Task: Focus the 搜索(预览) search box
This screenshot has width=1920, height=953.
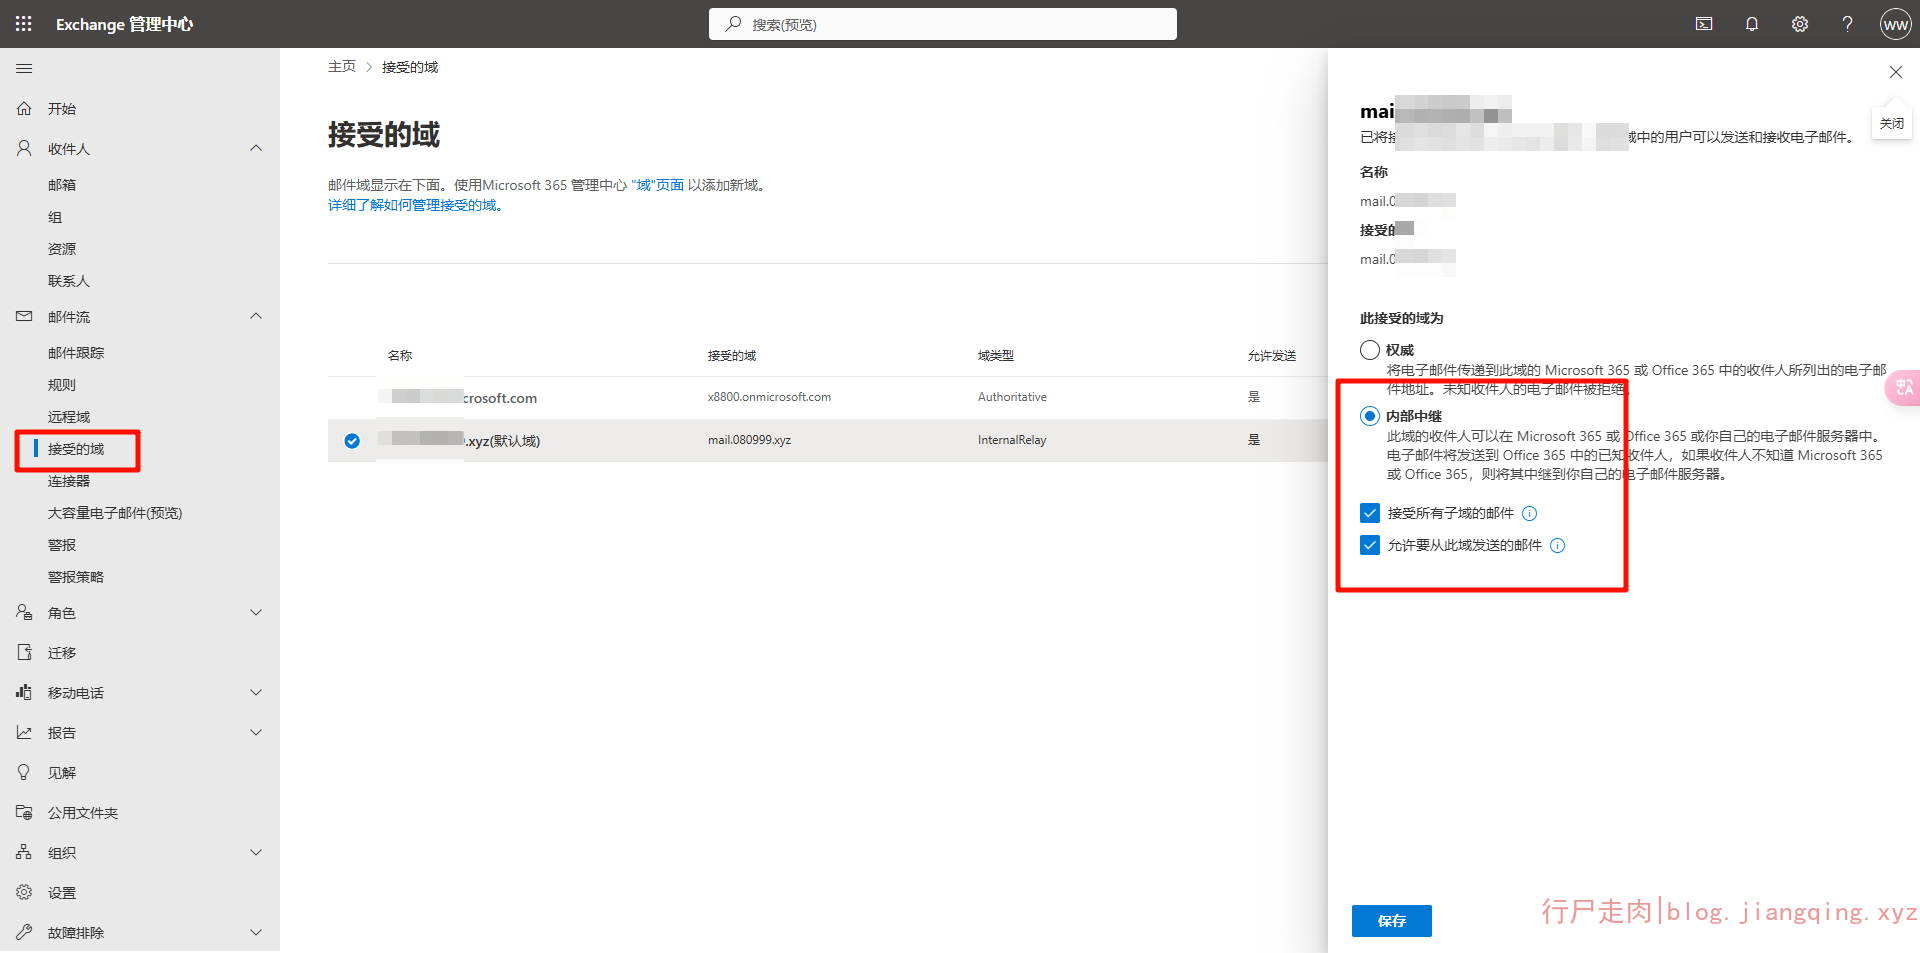Action: (943, 24)
